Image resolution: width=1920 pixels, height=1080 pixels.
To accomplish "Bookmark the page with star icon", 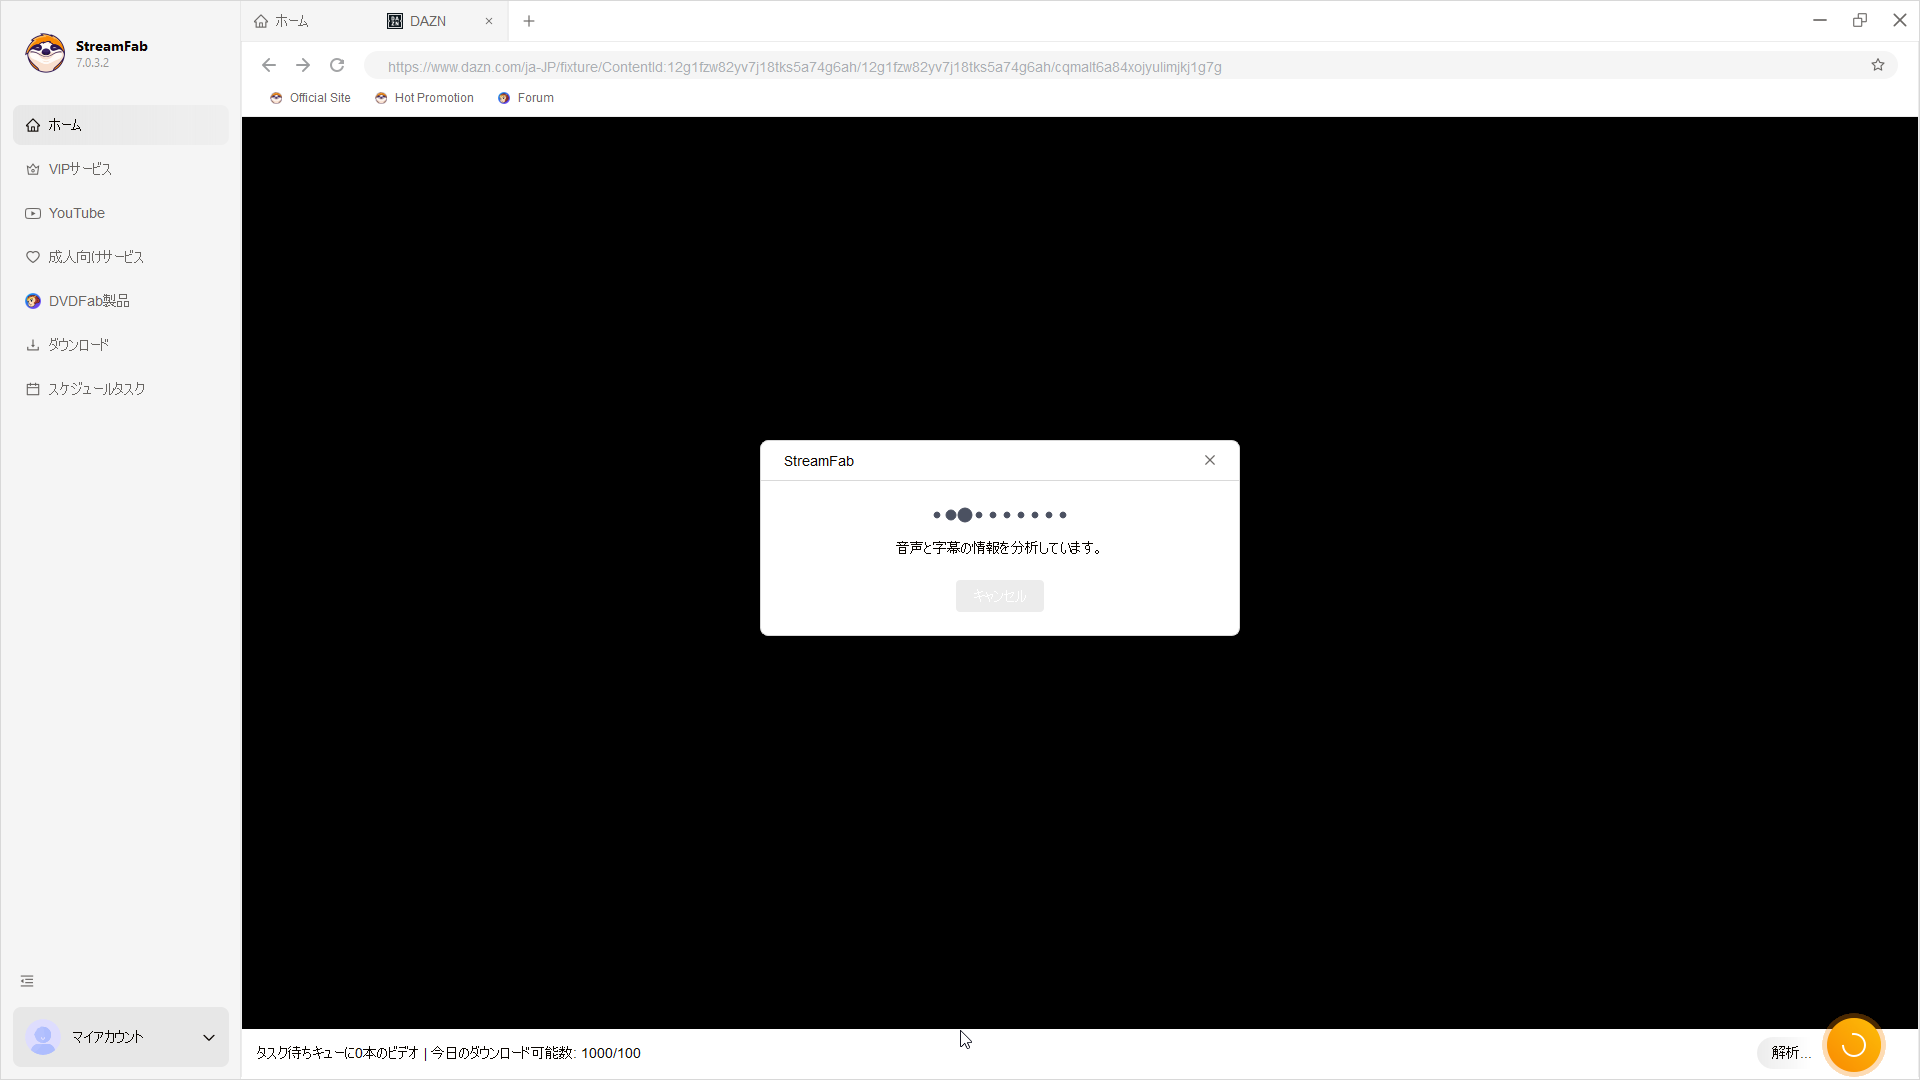I will point(1878,65).
